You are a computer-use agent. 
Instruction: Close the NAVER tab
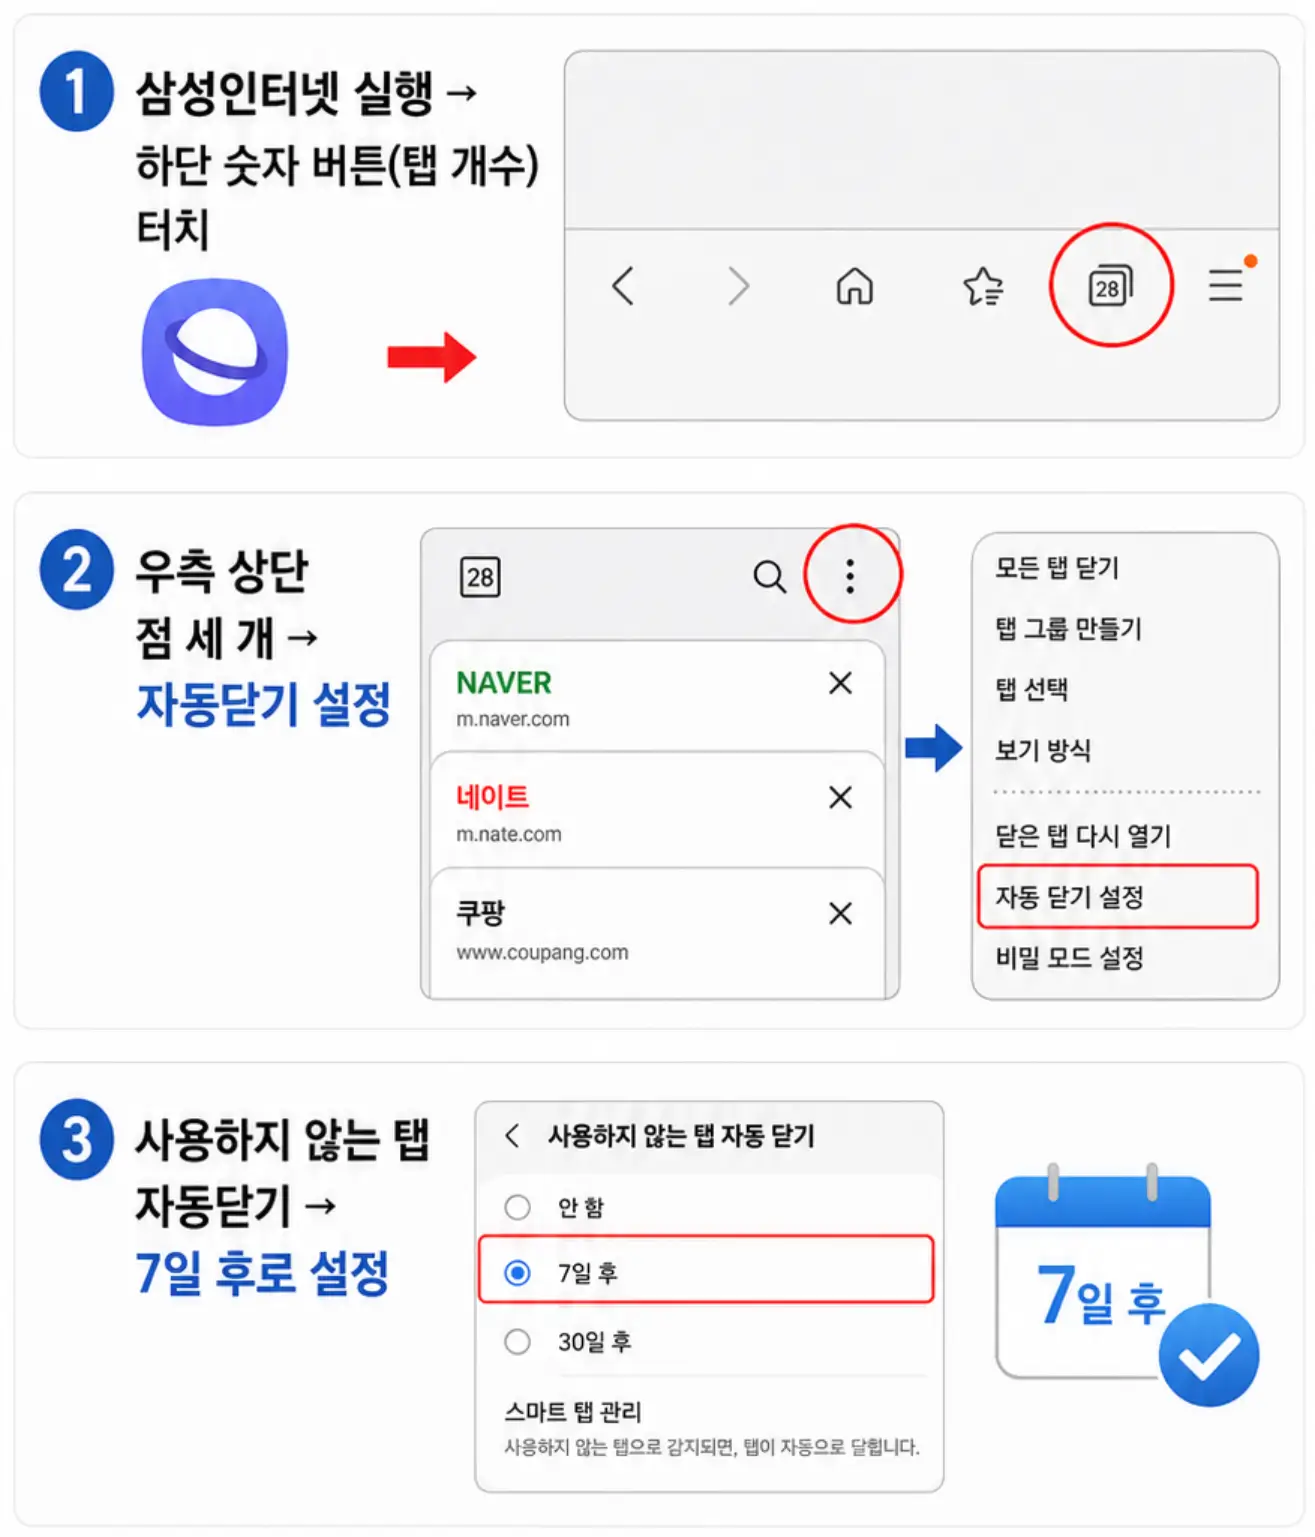tap(840, 683)
